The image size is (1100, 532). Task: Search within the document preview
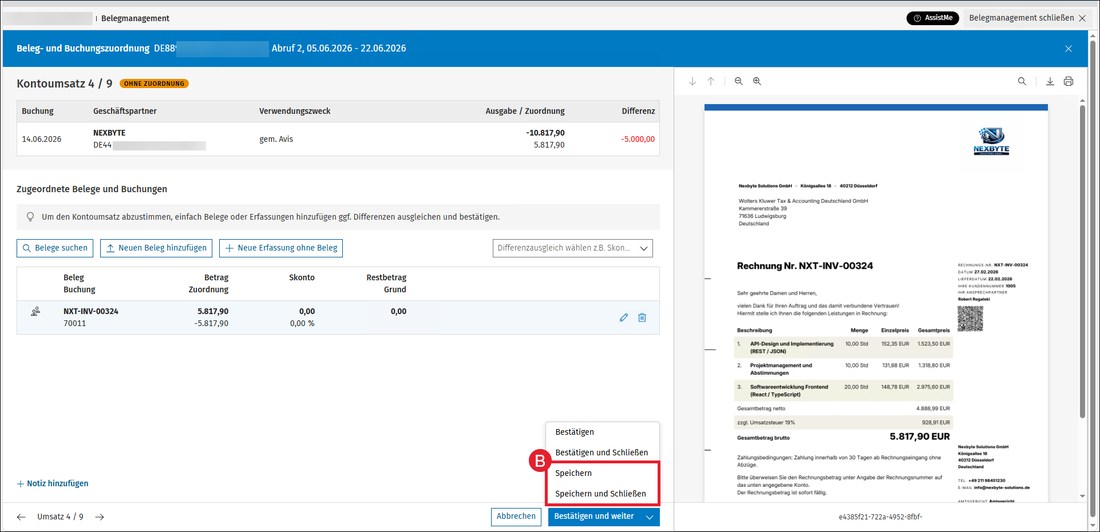pyautogui.click(x=1023, y=81)
